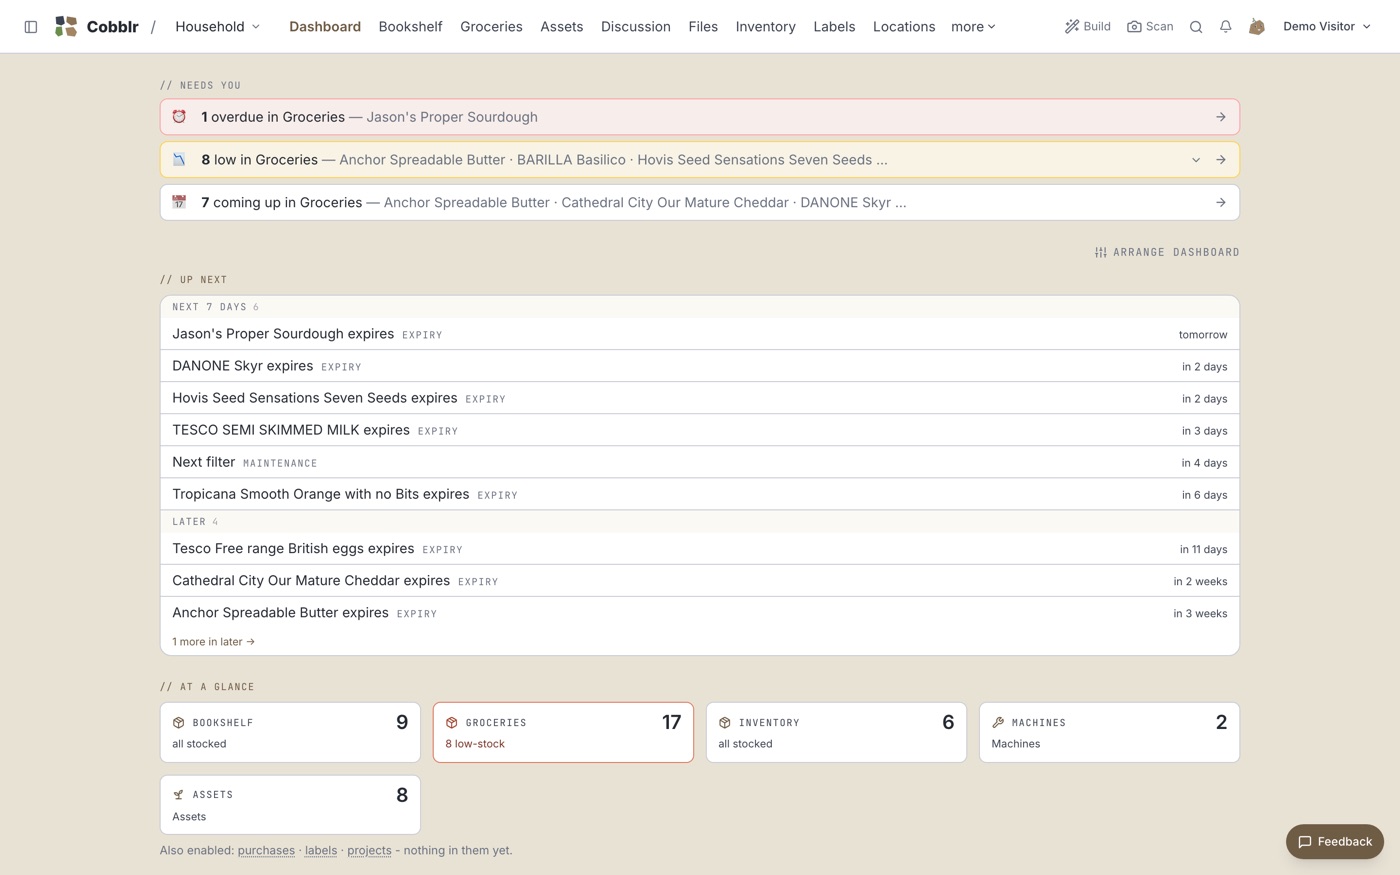The width and height of the screenshot is (1400, 875).
Task: Click the Cobblr logo icon
Action: tap(66, 27)
